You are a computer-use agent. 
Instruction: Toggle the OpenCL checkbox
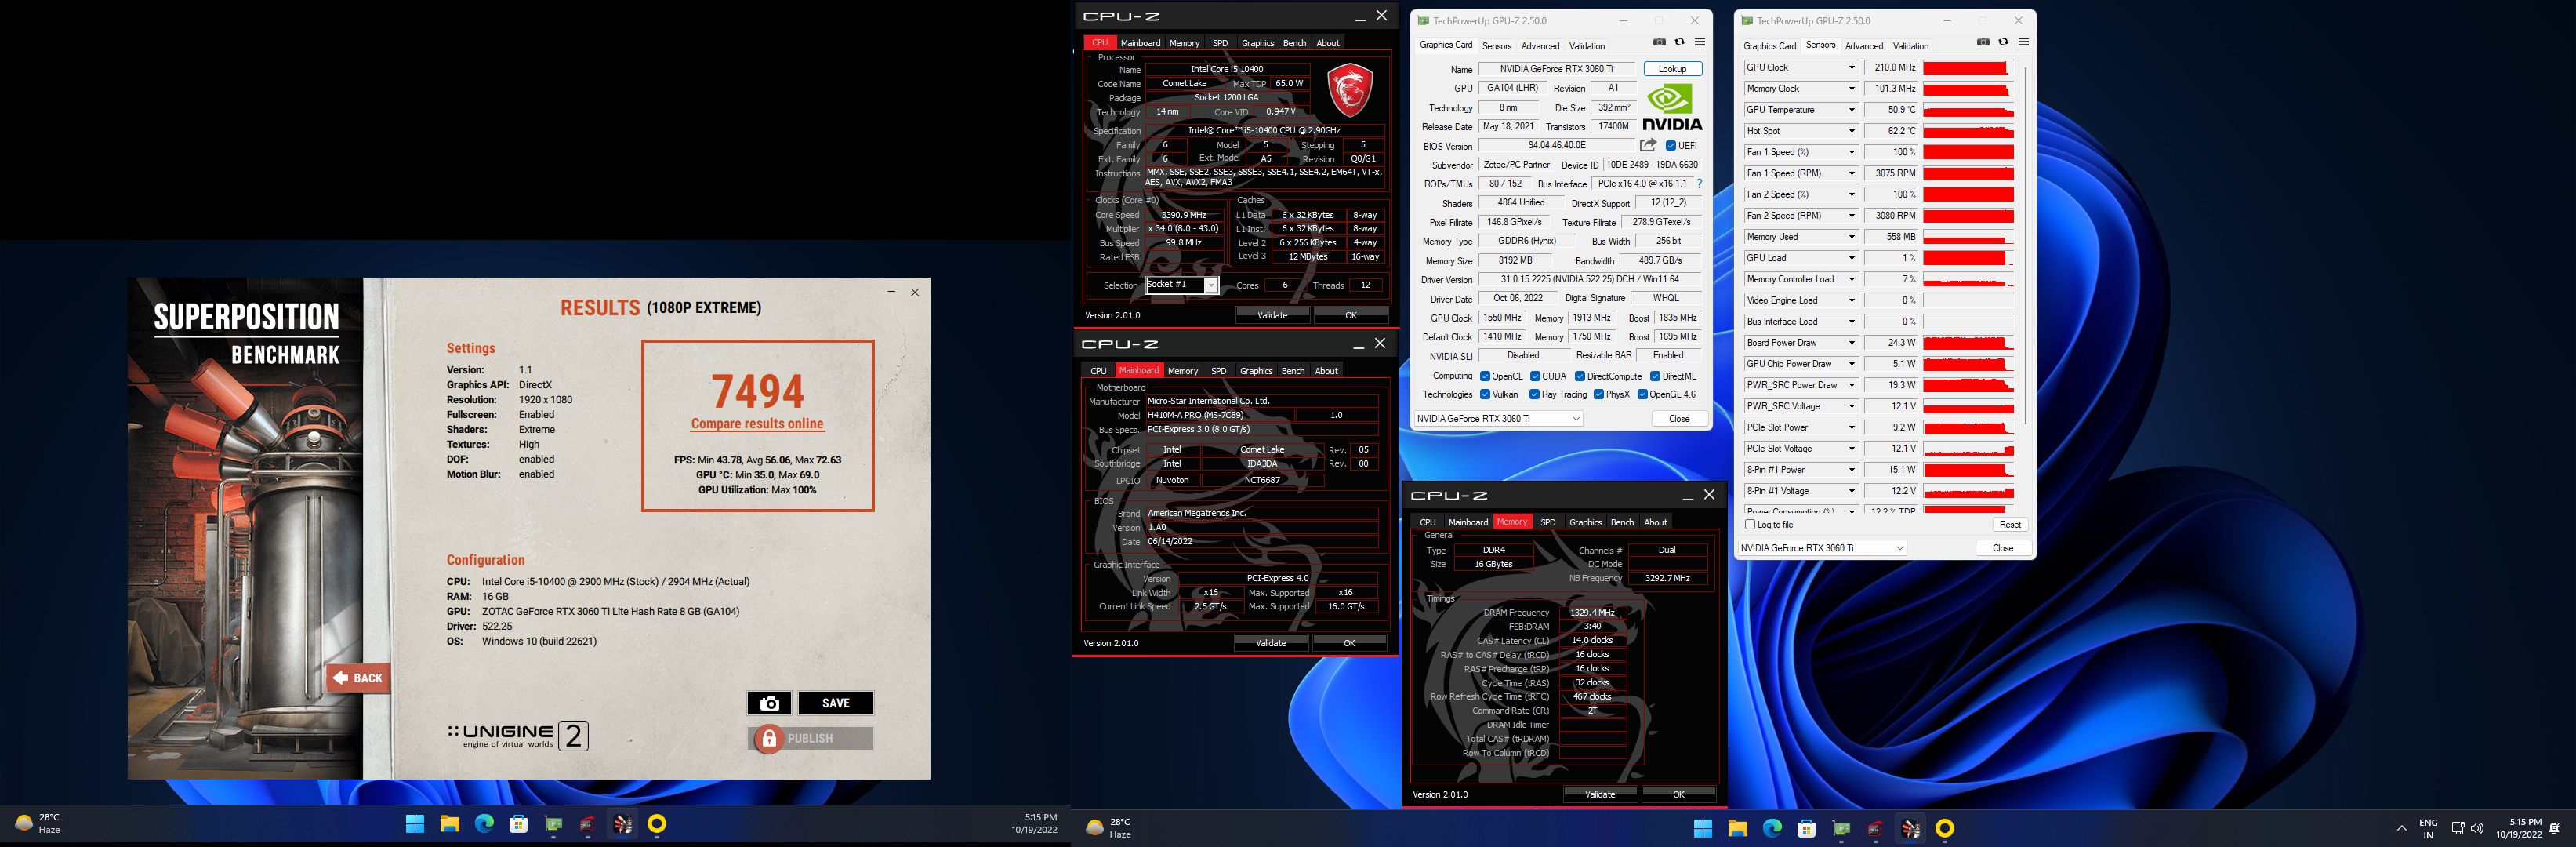pyautogui.click(x=1485, y=377)
